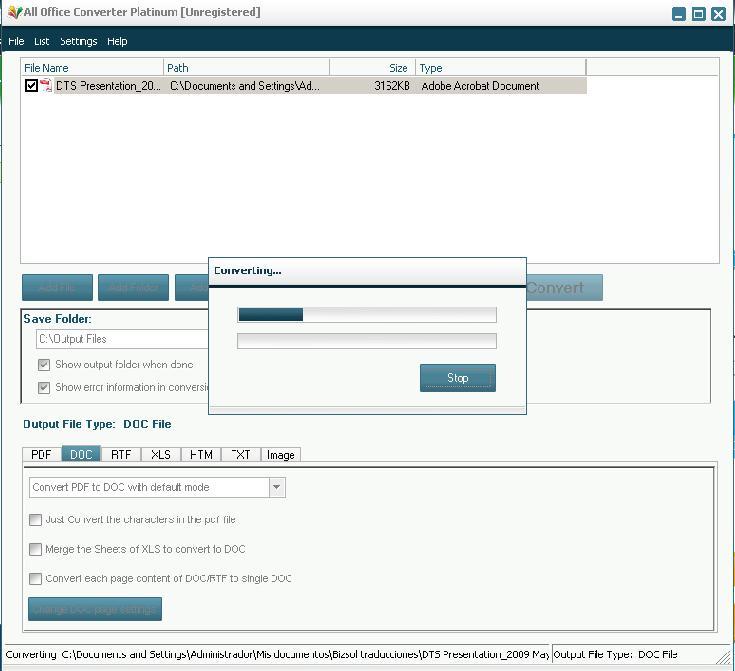The height and width of the screenshot is (671, 735).
Task: Switch to the Image output tab
Action: click(x=281, y=454)
